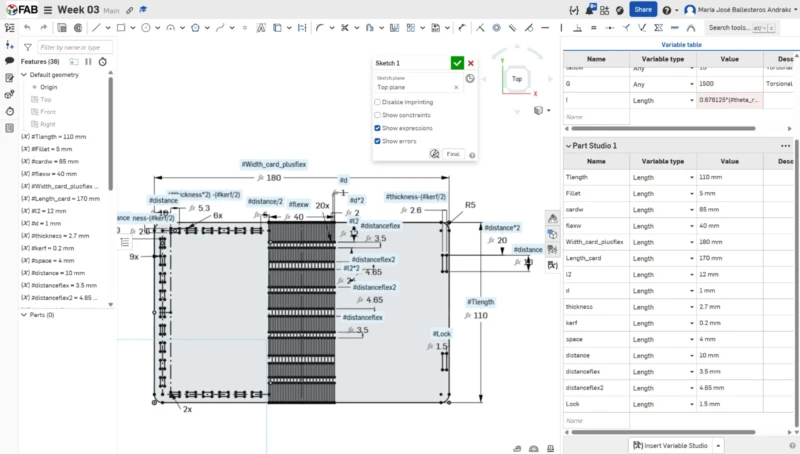
Task: Apply the Horizontal constraint
Action: click(x=545, y=28)
